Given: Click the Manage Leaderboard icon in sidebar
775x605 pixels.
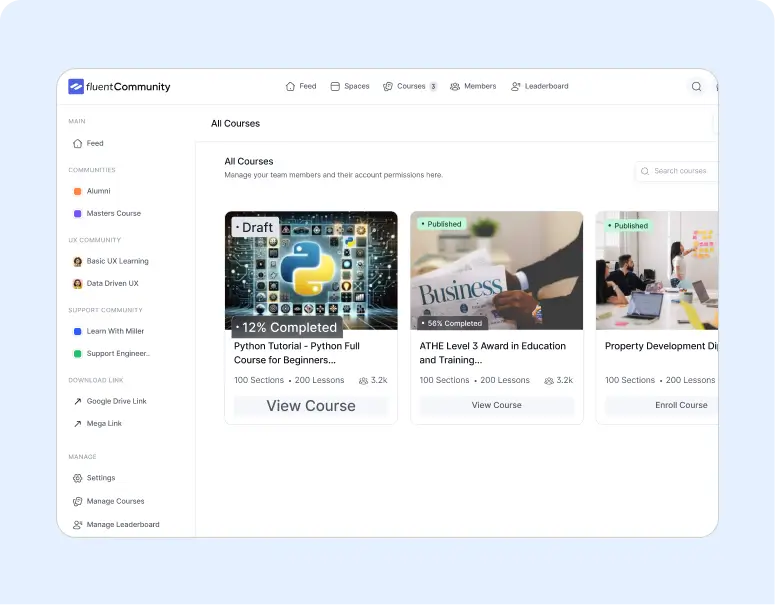Looking at the screenshot, I should (78, 524).
